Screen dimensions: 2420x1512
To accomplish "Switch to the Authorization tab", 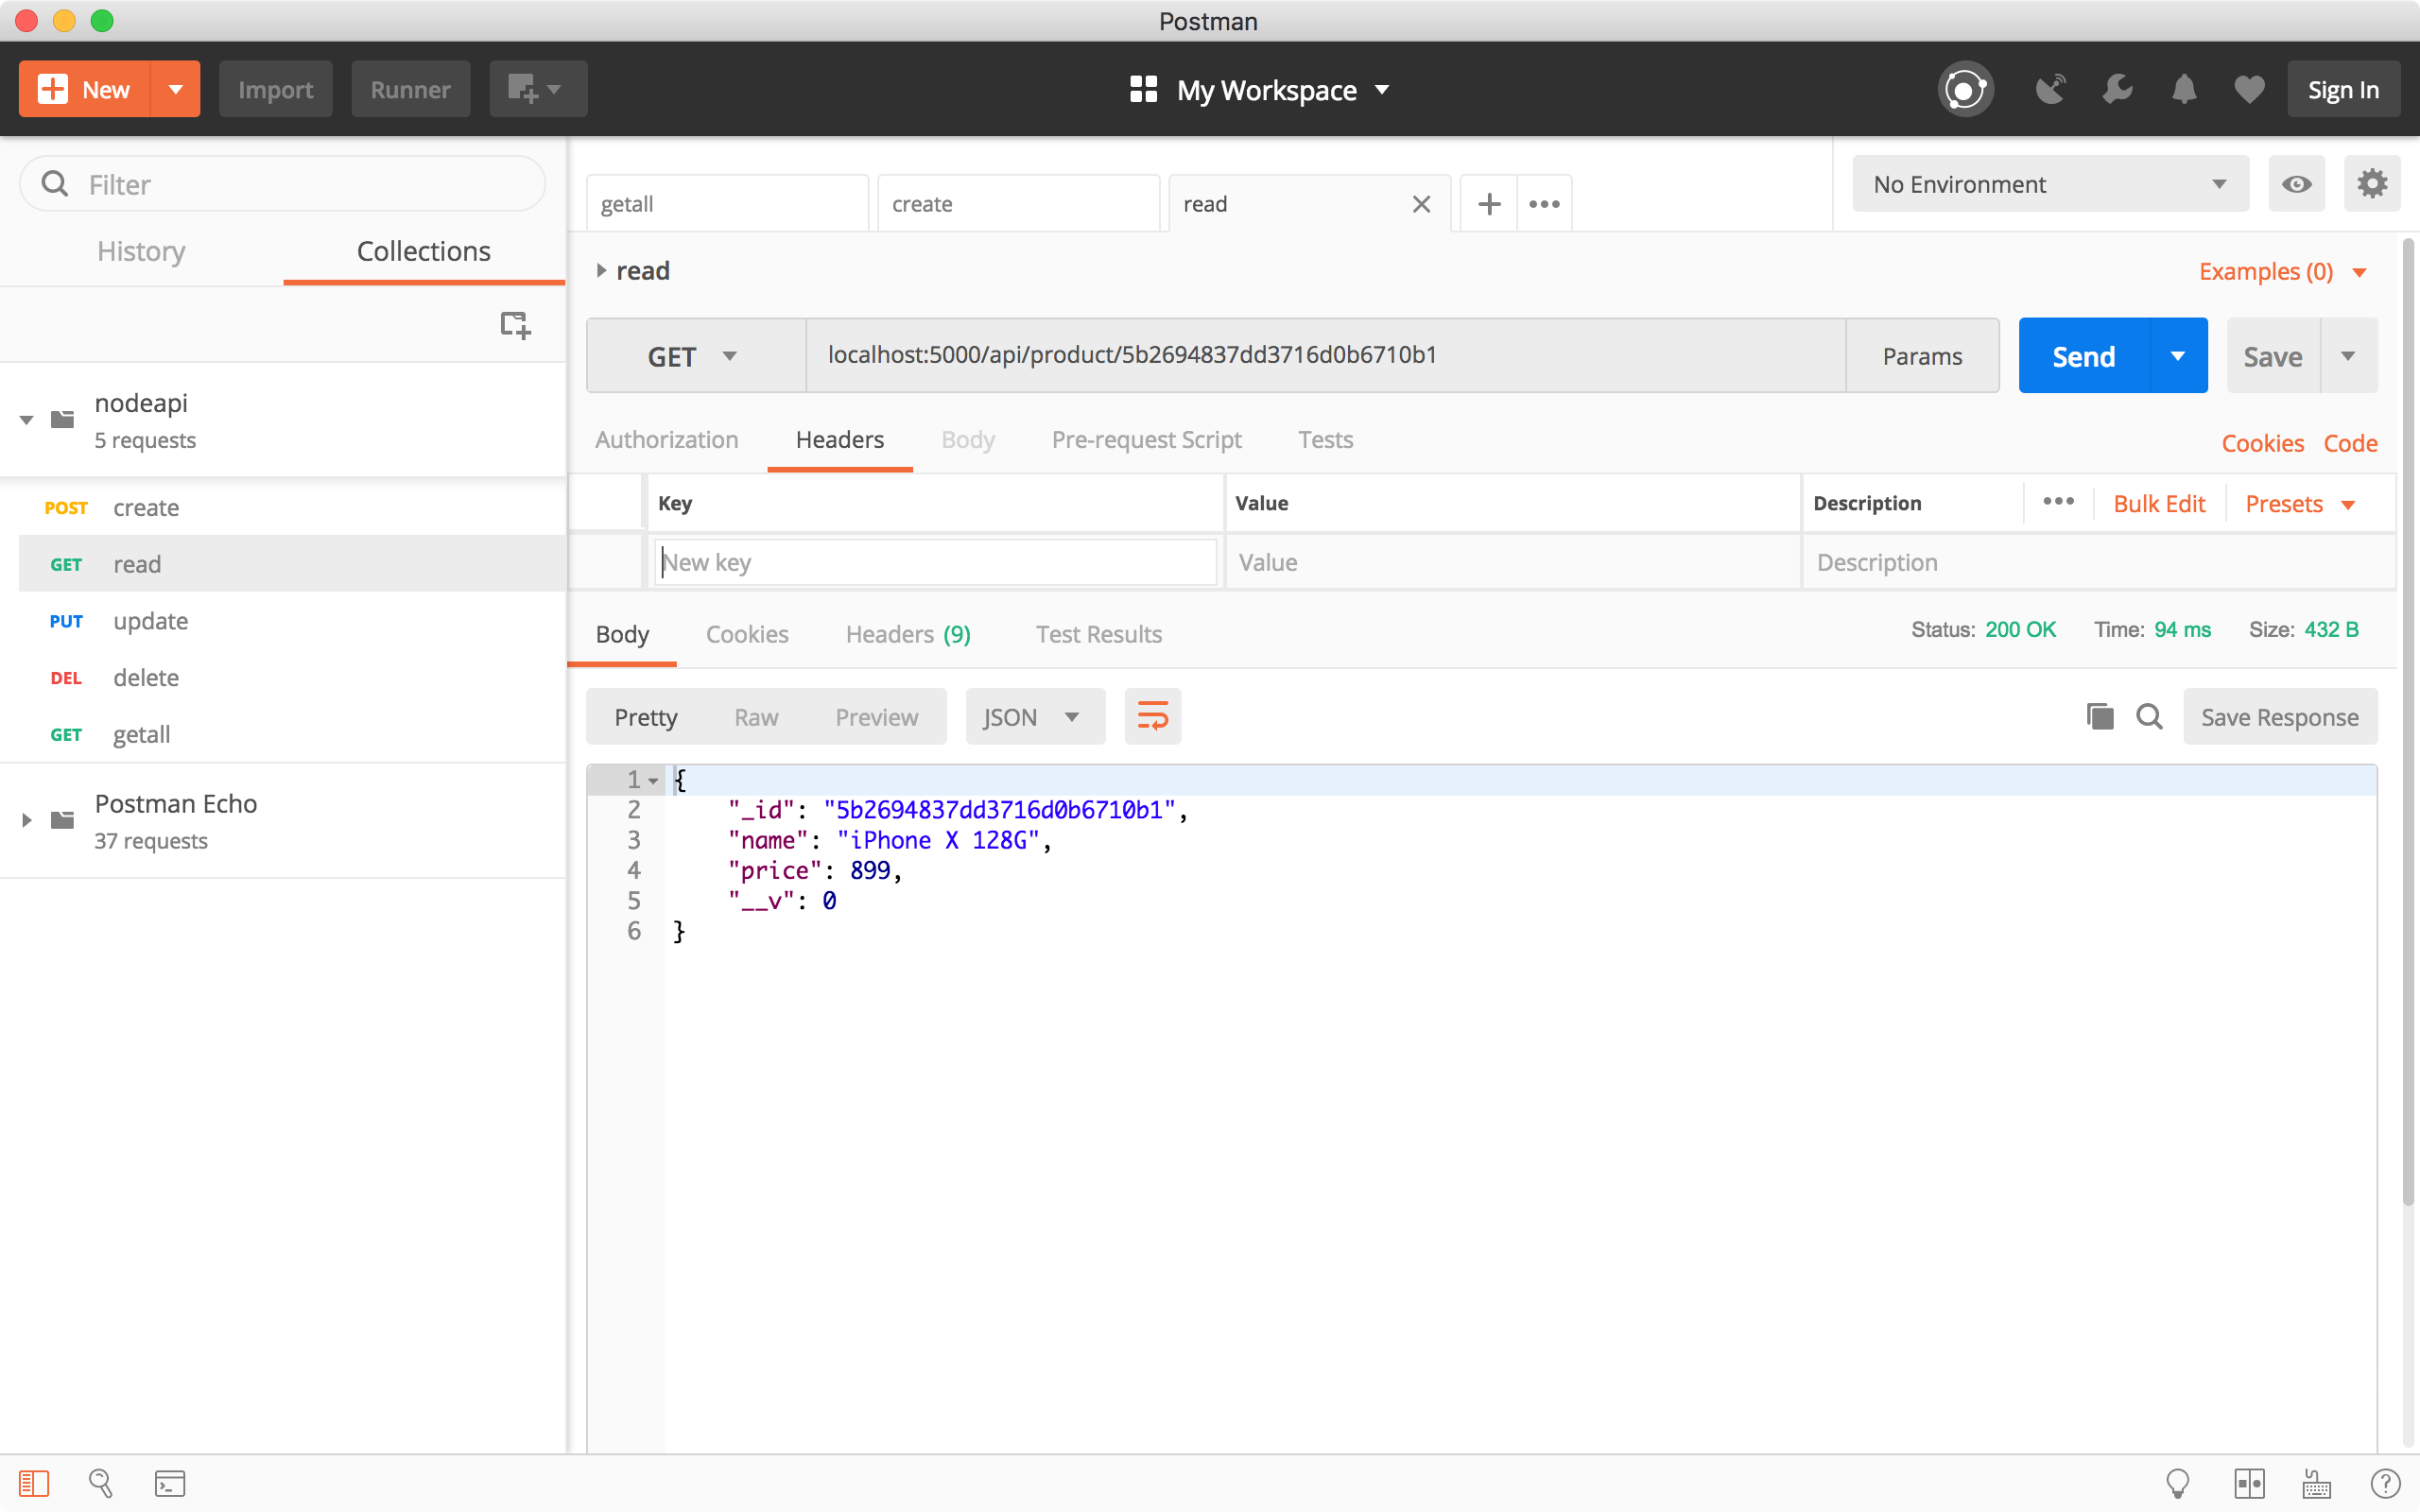I will [x=666, y=440].
